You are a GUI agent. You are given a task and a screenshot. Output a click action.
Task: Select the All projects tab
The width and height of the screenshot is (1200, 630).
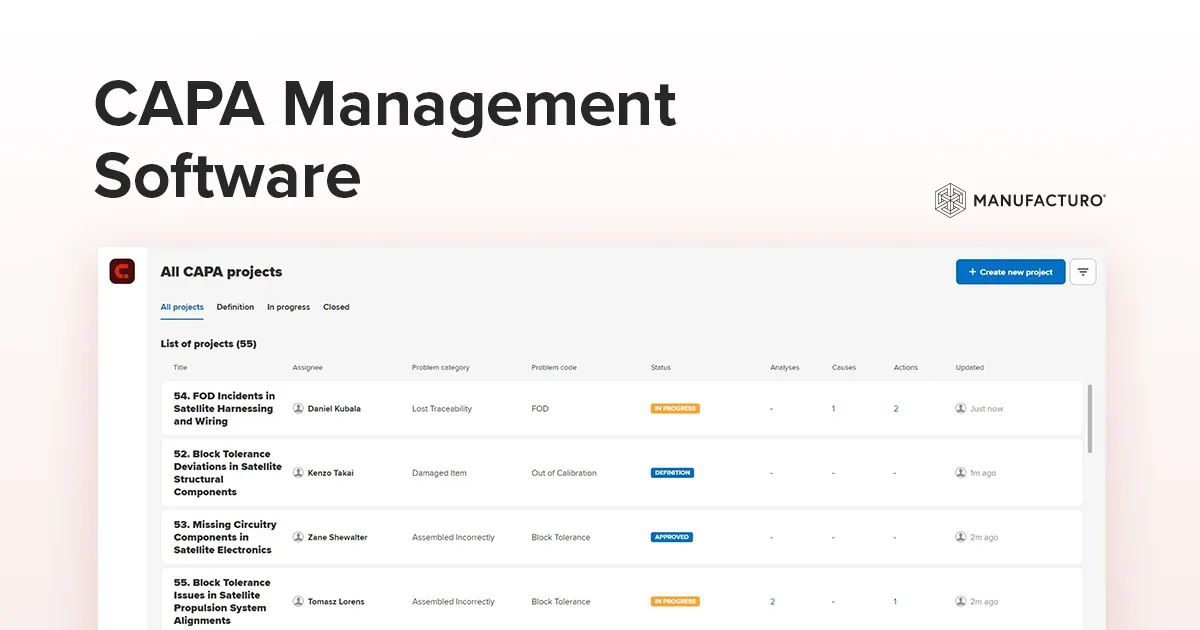pos(181,307)
